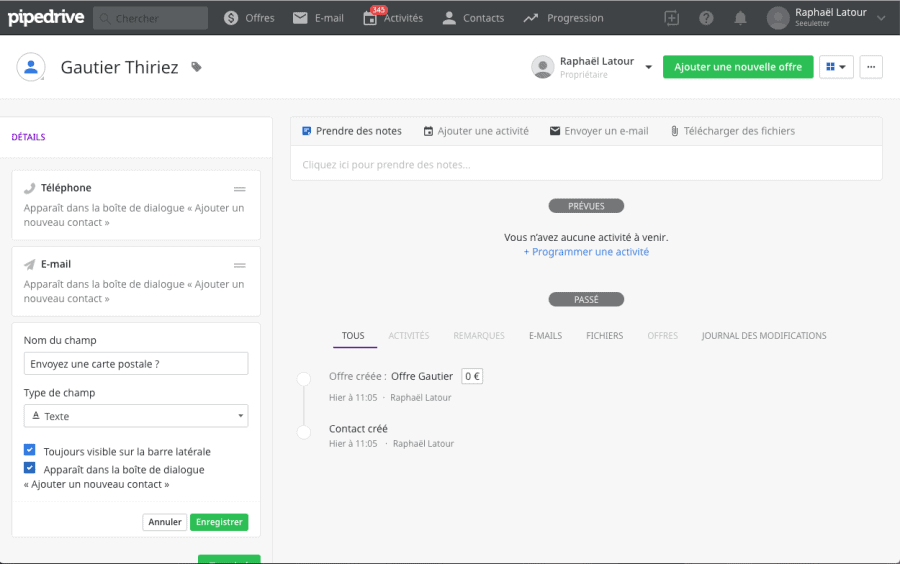Open the notifications bell icon
Screen dimensions: 900x564
coord(740,18)
